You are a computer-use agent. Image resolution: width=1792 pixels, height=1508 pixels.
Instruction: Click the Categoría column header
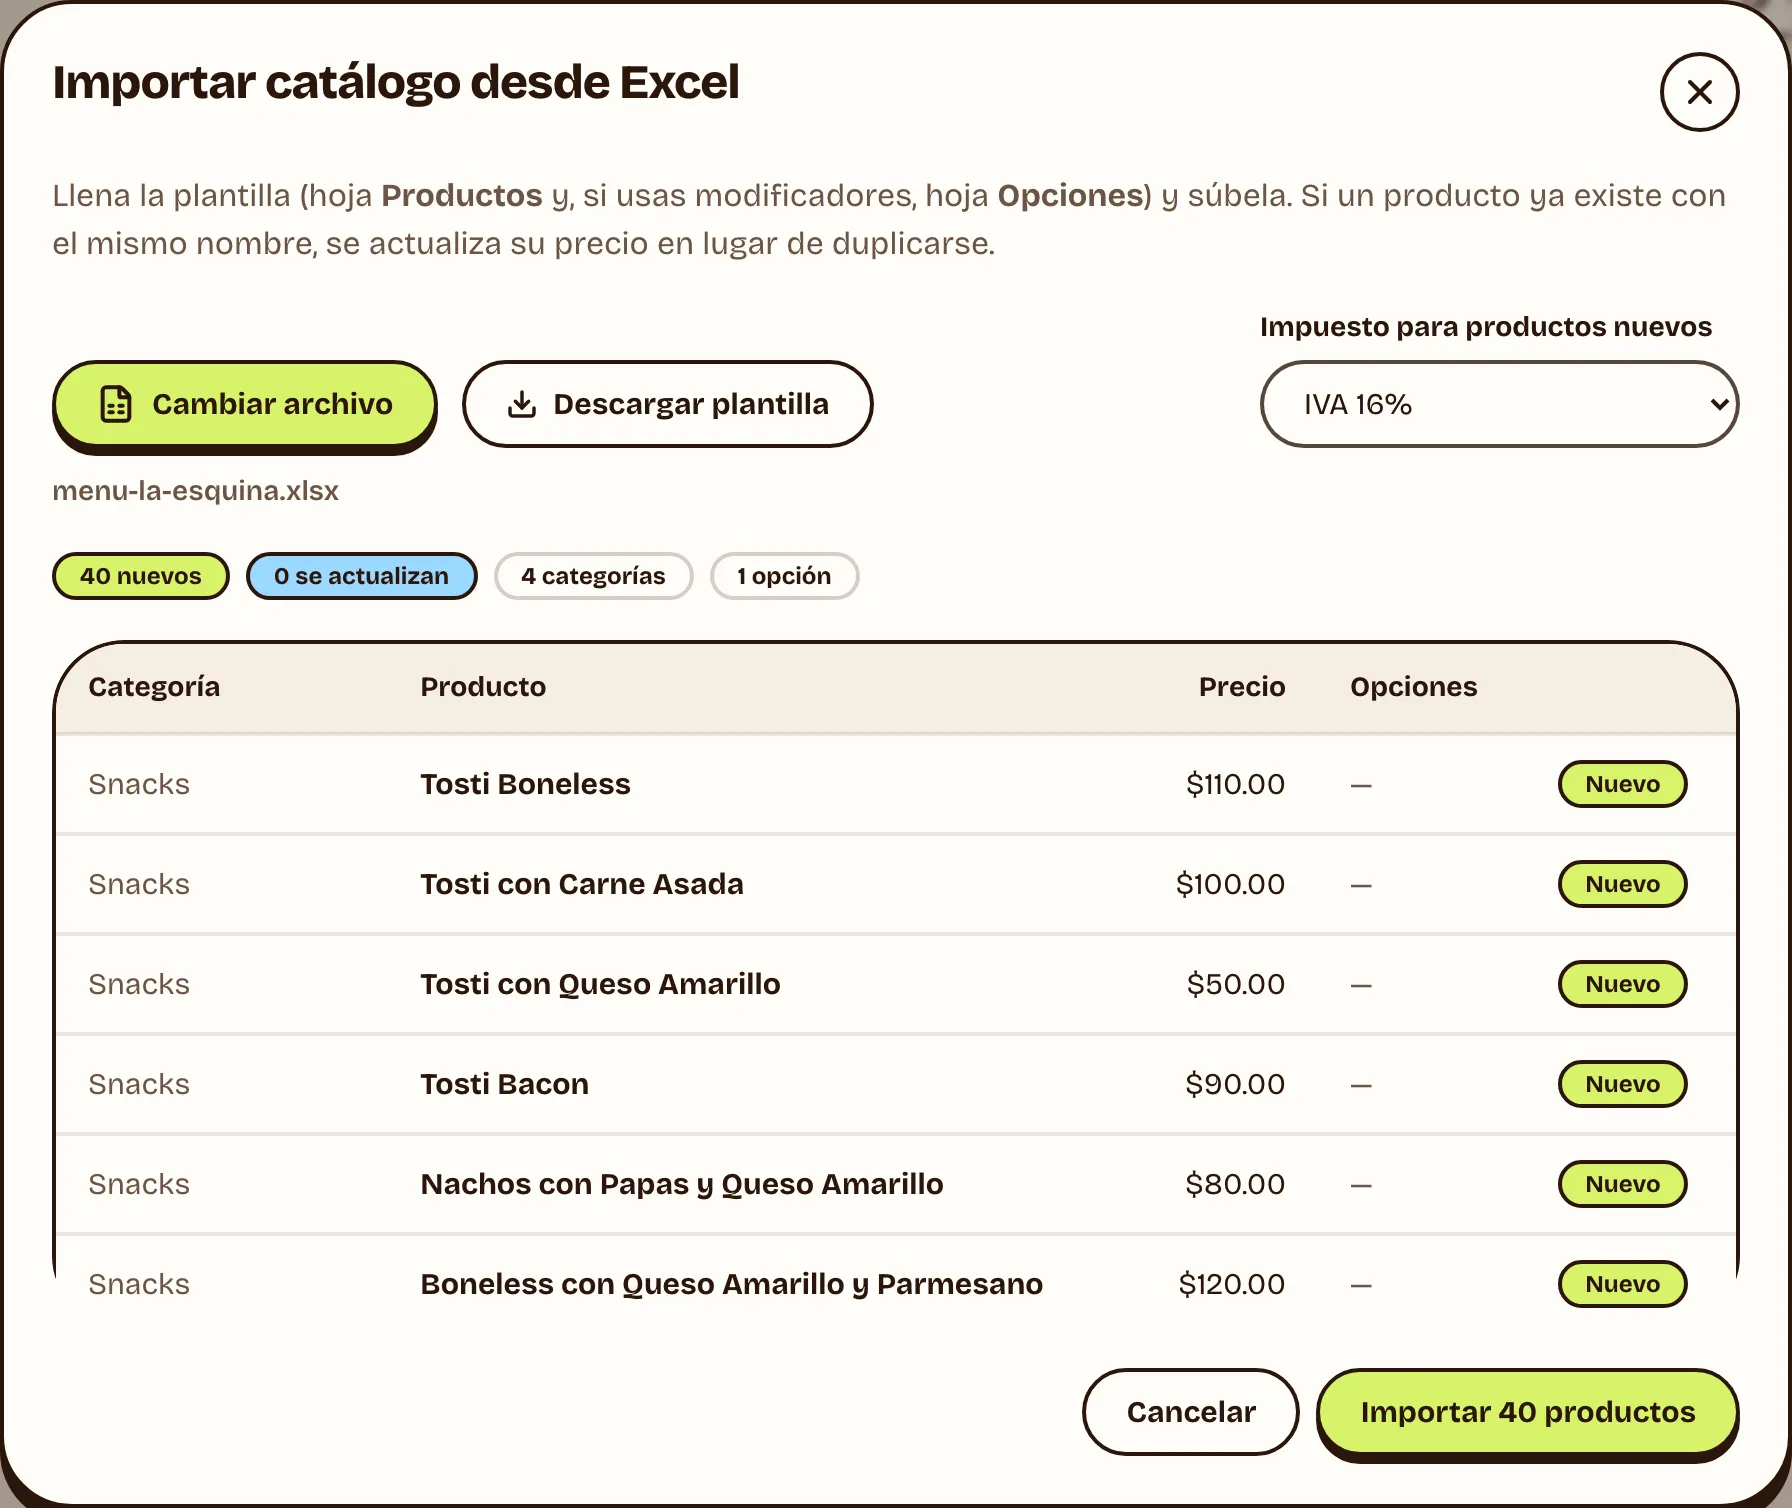[x=154, y=687]
